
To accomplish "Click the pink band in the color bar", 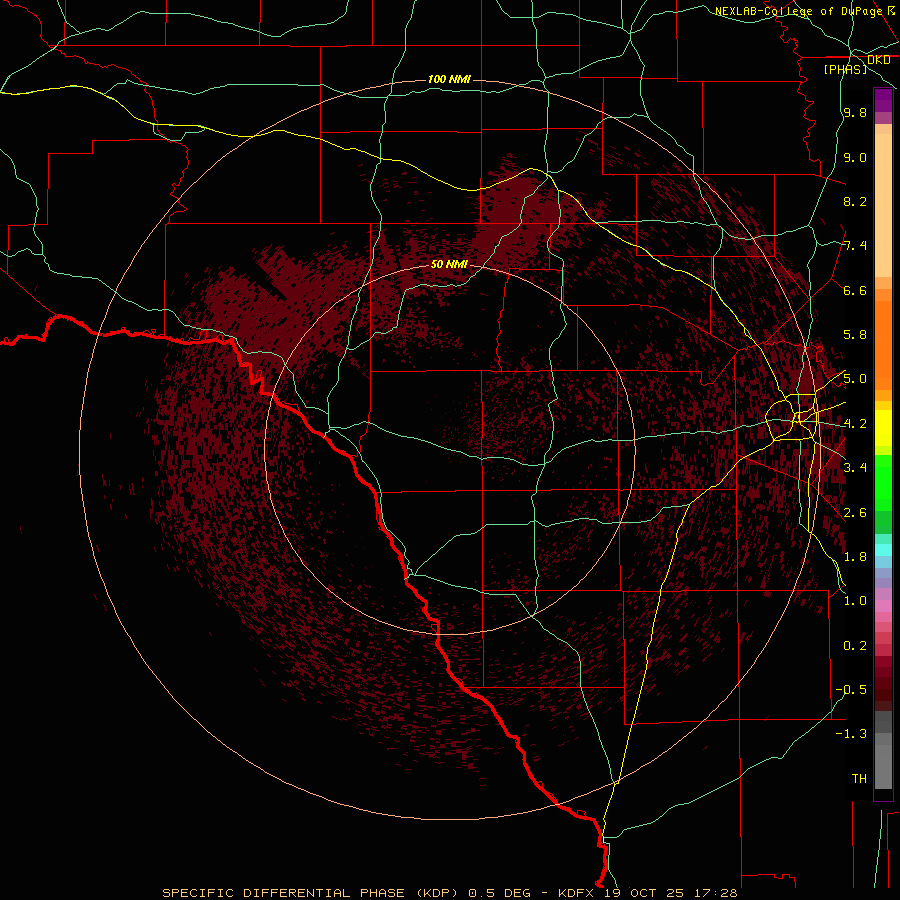I will coord(883,606).
